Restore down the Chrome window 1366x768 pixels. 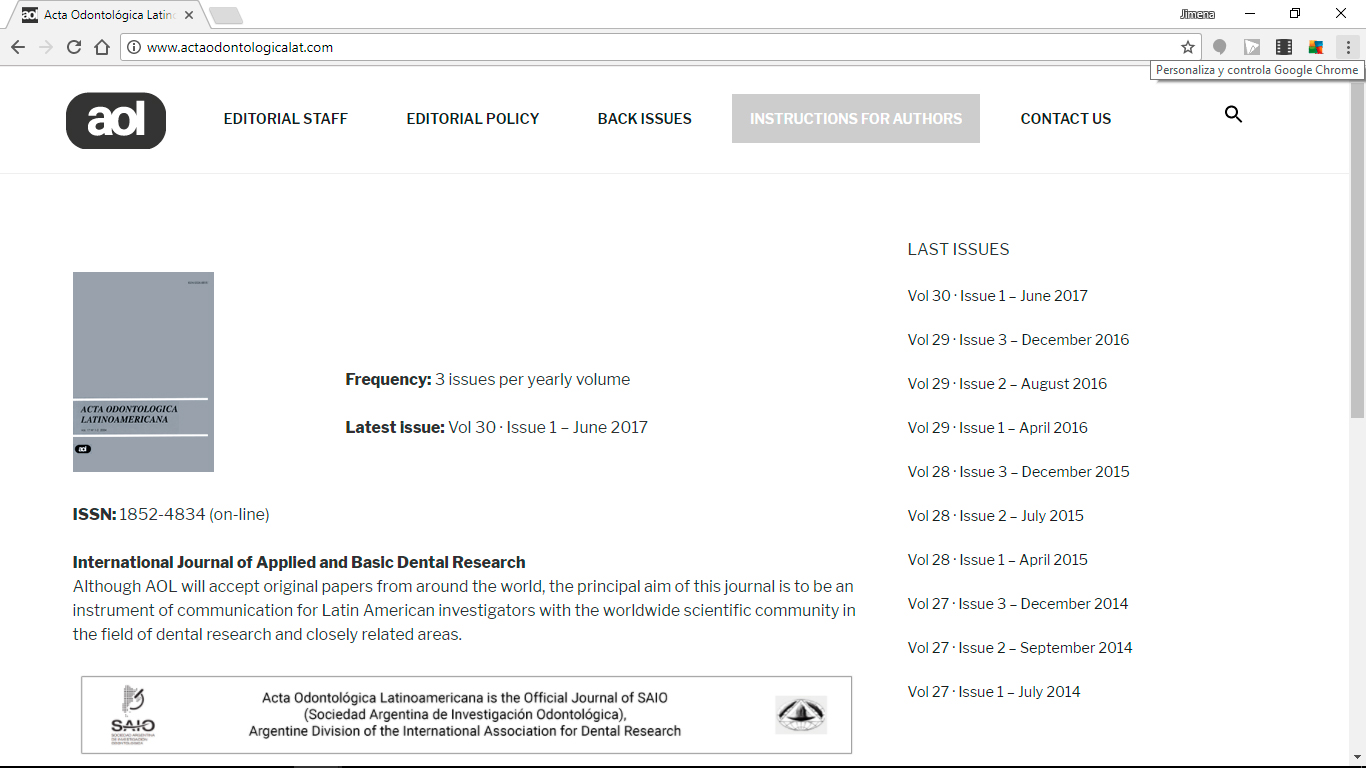(x=1295, y=14)
